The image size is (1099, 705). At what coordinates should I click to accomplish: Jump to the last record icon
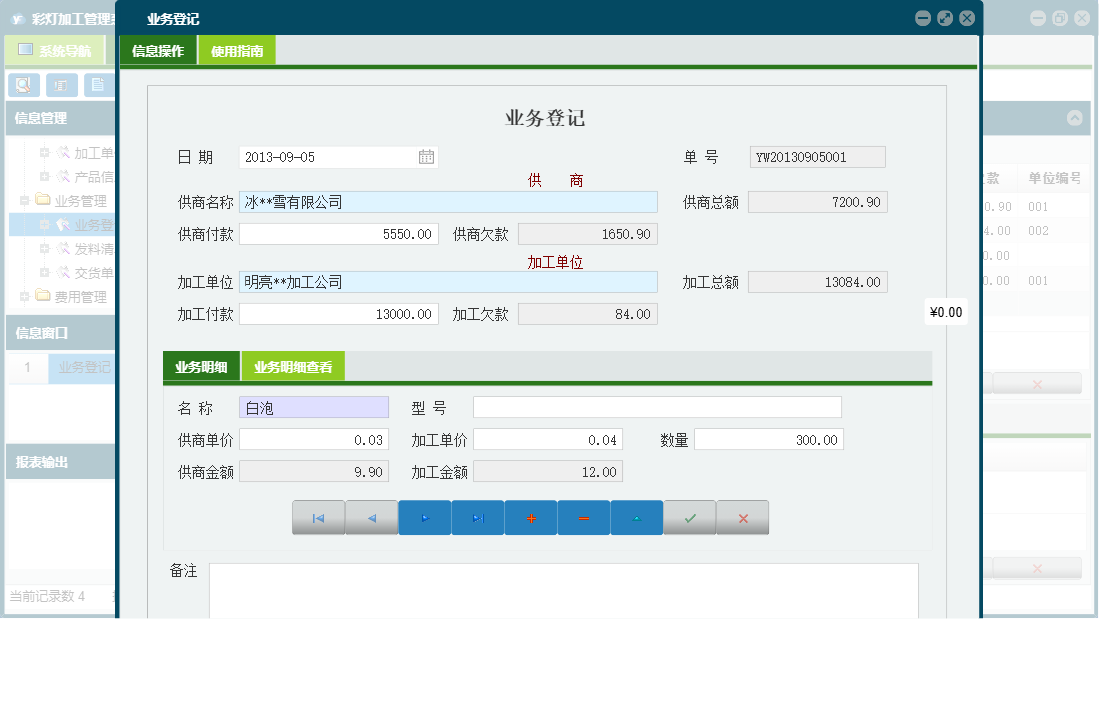click(x=477, y=517)
